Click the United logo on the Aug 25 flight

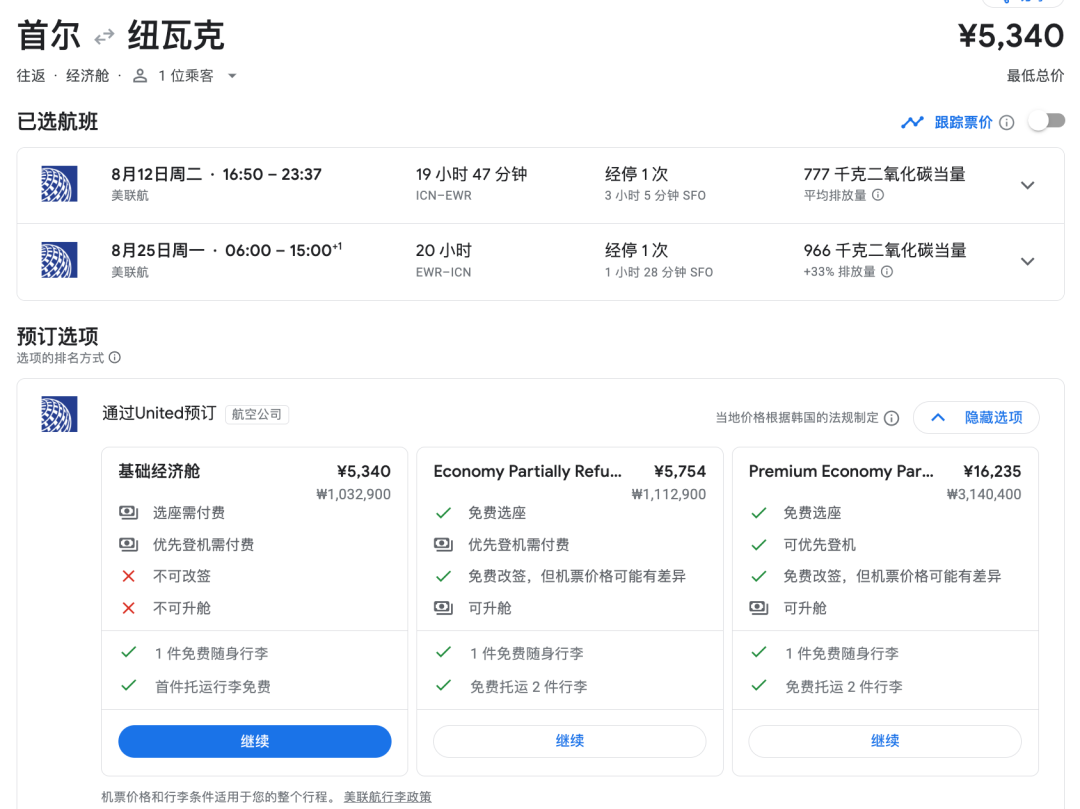(59, 261)
